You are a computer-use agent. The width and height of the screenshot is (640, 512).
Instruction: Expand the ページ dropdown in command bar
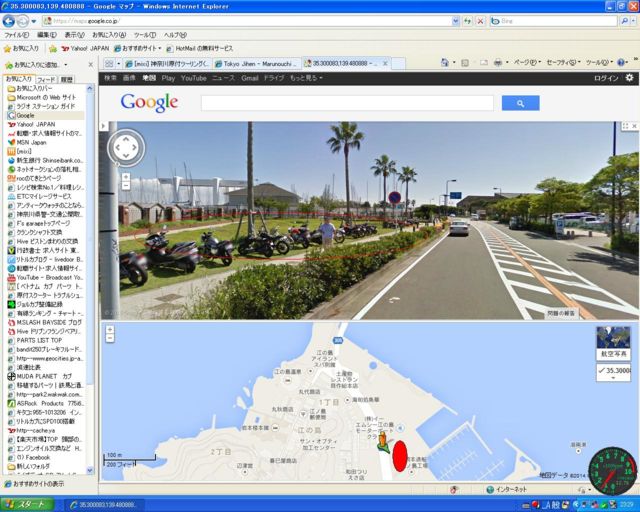click(524, 62)
